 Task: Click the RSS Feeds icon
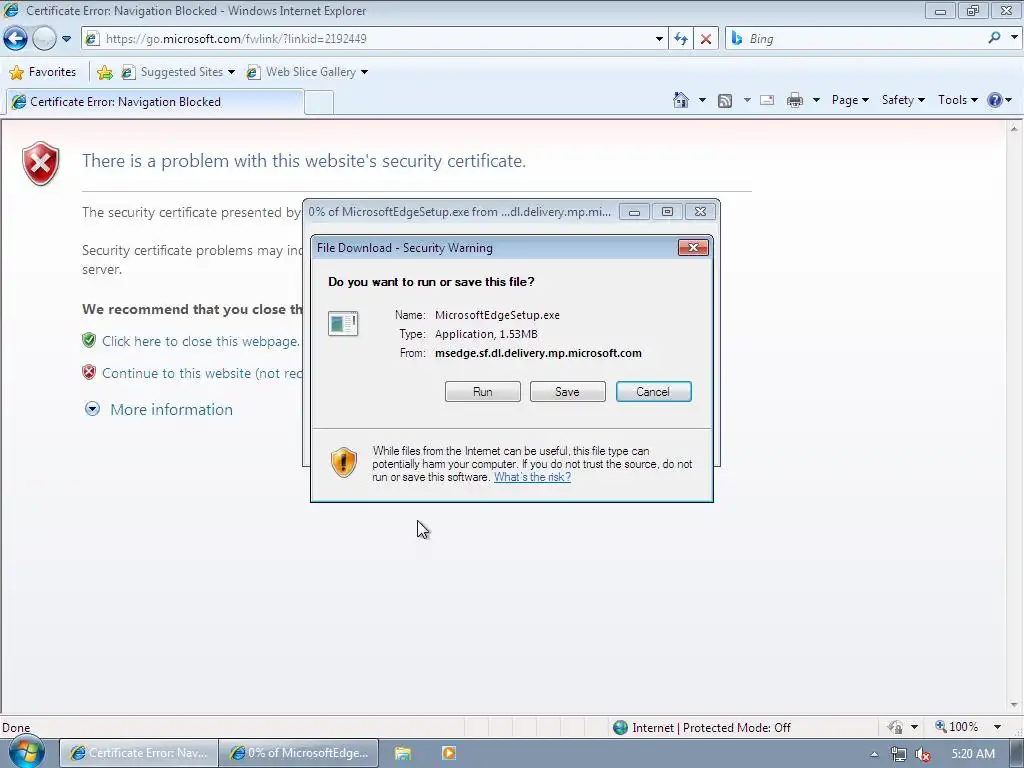pos(725,101)
